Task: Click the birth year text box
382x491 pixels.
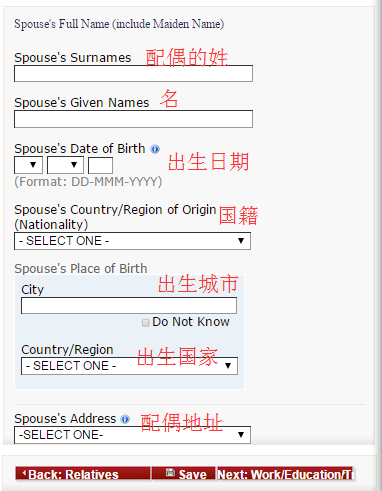Action: click(x=100, y=165)
